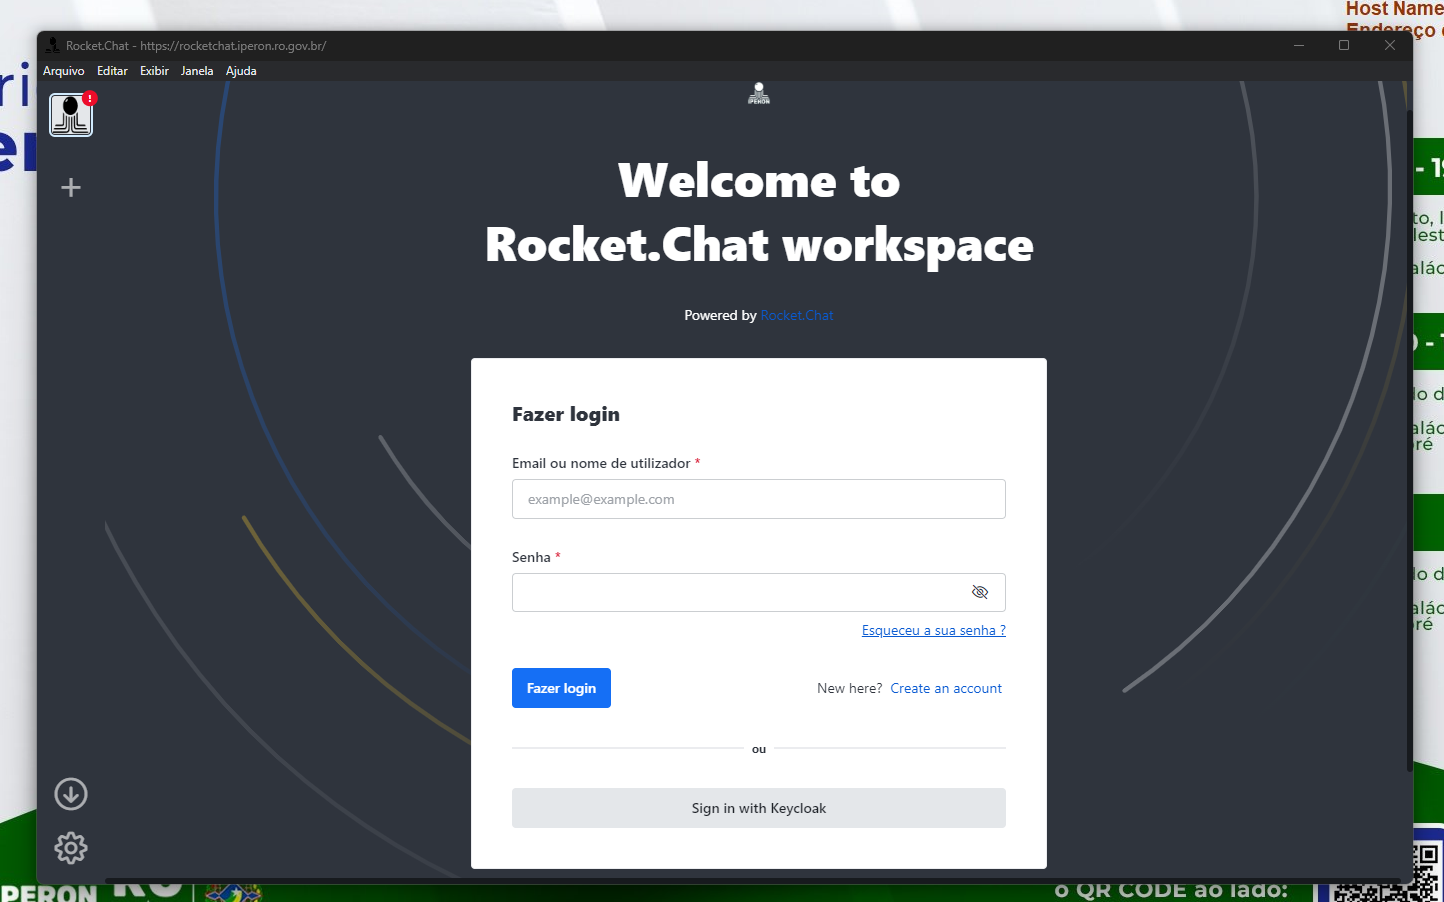Open the Ajuda menu
Image resolution: width=1444 pixels, height=902 pixels.
pos(241,71)
